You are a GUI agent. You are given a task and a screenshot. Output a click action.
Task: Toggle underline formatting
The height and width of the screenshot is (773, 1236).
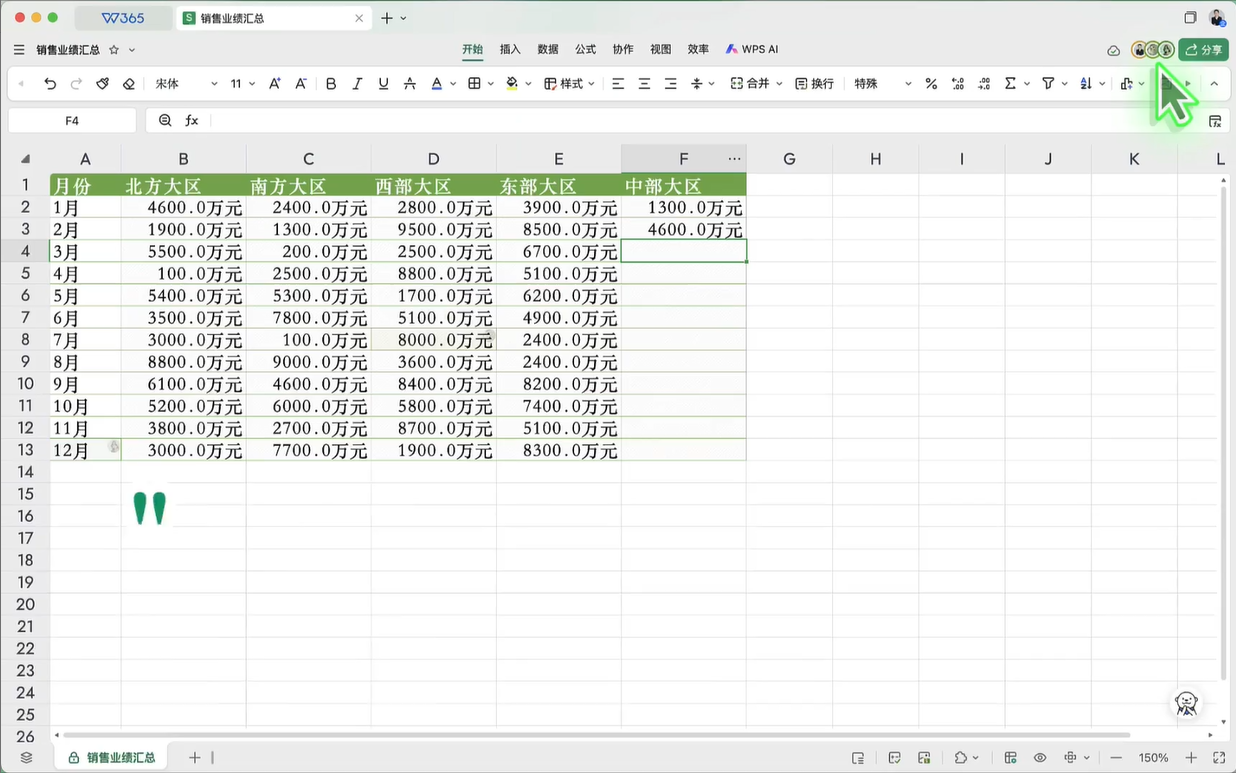point(383,84)
